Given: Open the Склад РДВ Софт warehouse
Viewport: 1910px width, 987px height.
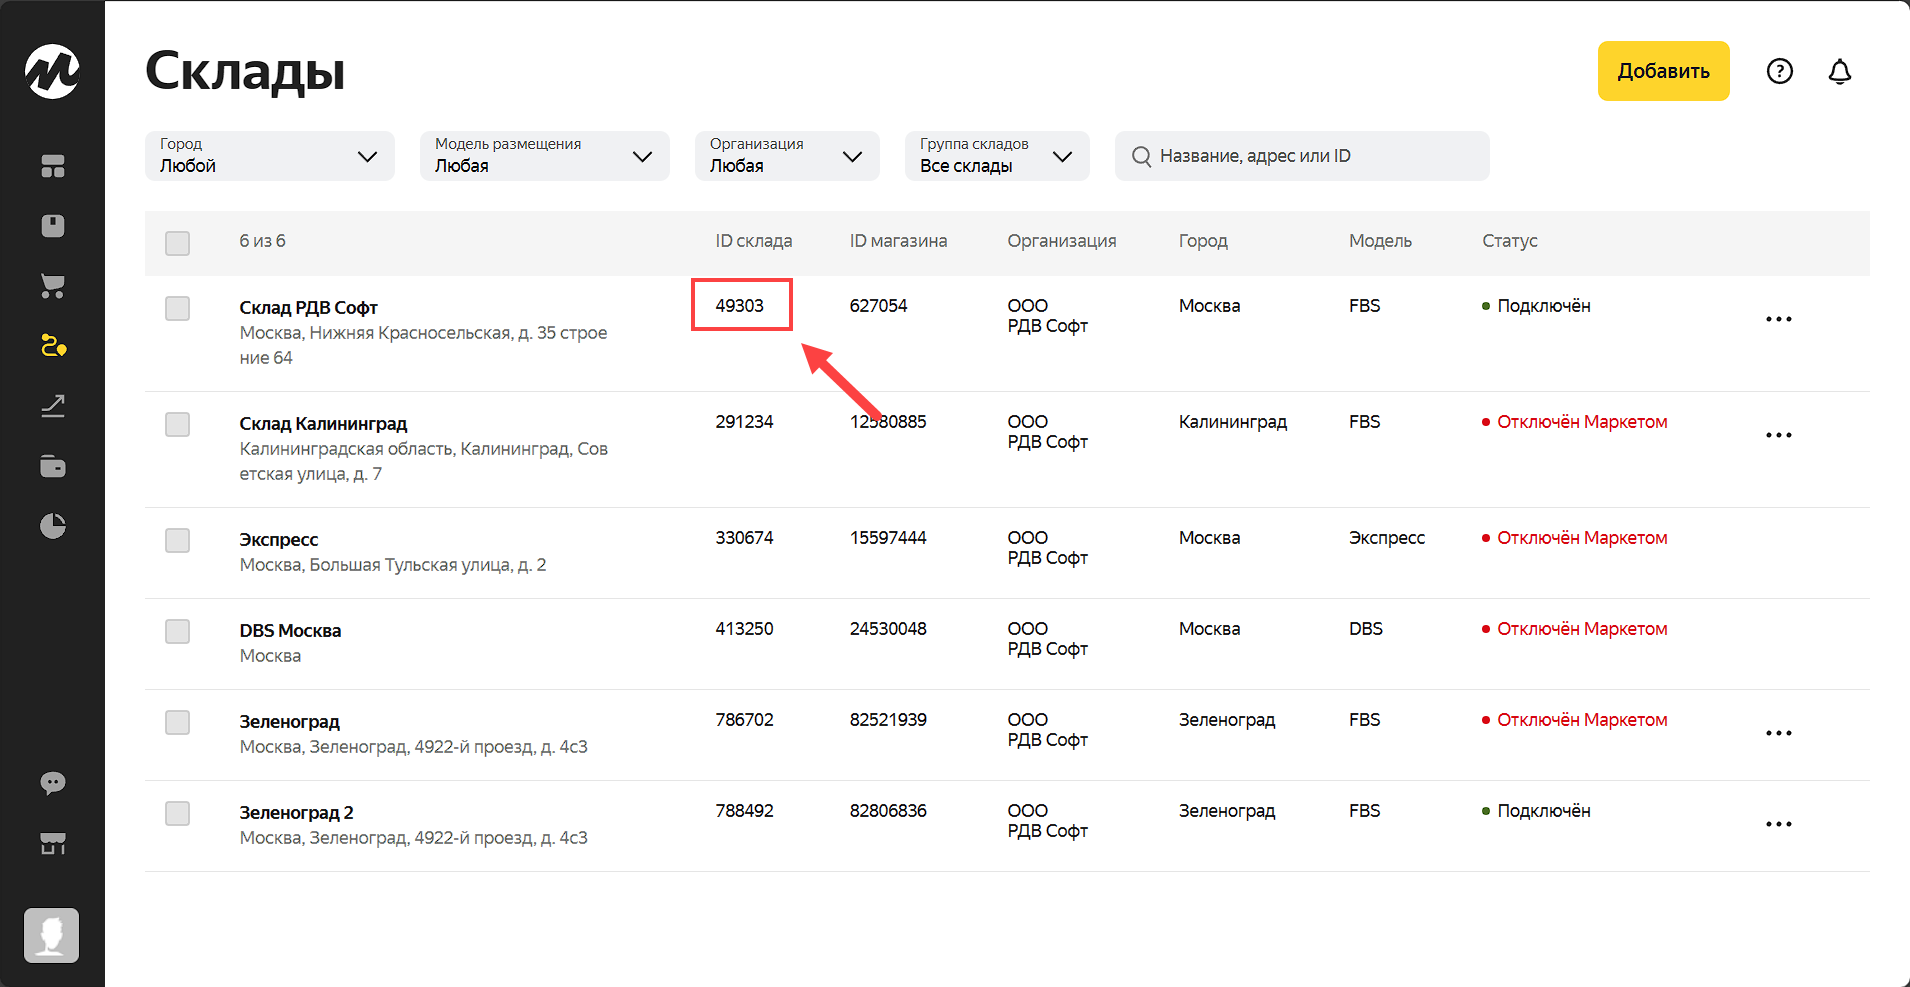Looking at the screenshot, I should 308,308.
